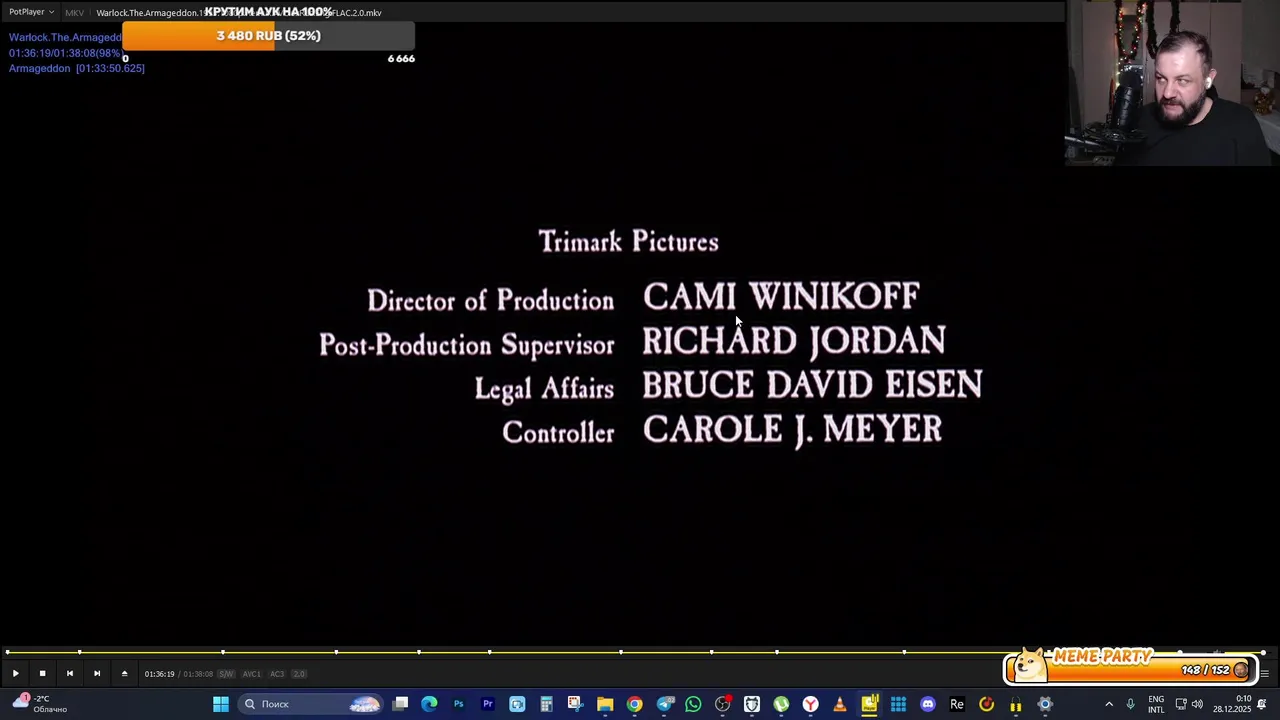Open the orange circular recorder taskbar icon
The height and width of the screenshot is (720, 1280).
[987, 704]
